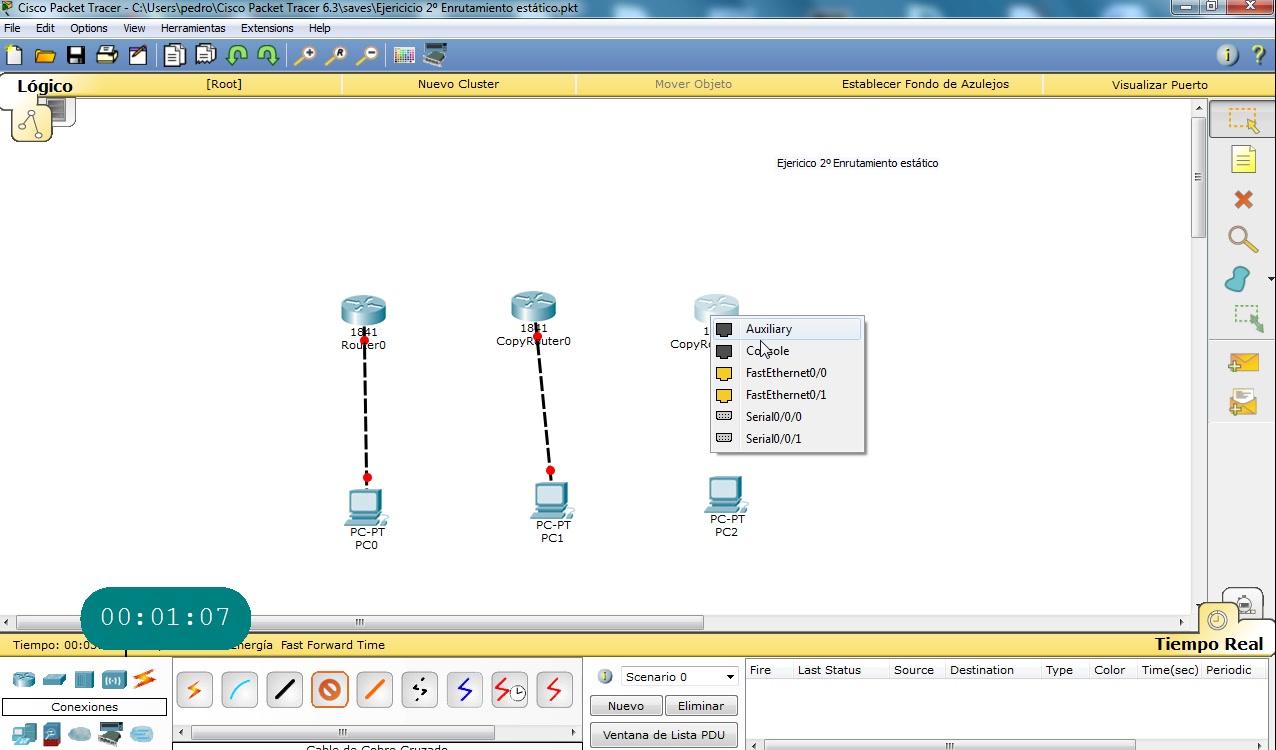The image size is (1276, 750).
Task: Open the Herramientas menu
Action: 193,28
